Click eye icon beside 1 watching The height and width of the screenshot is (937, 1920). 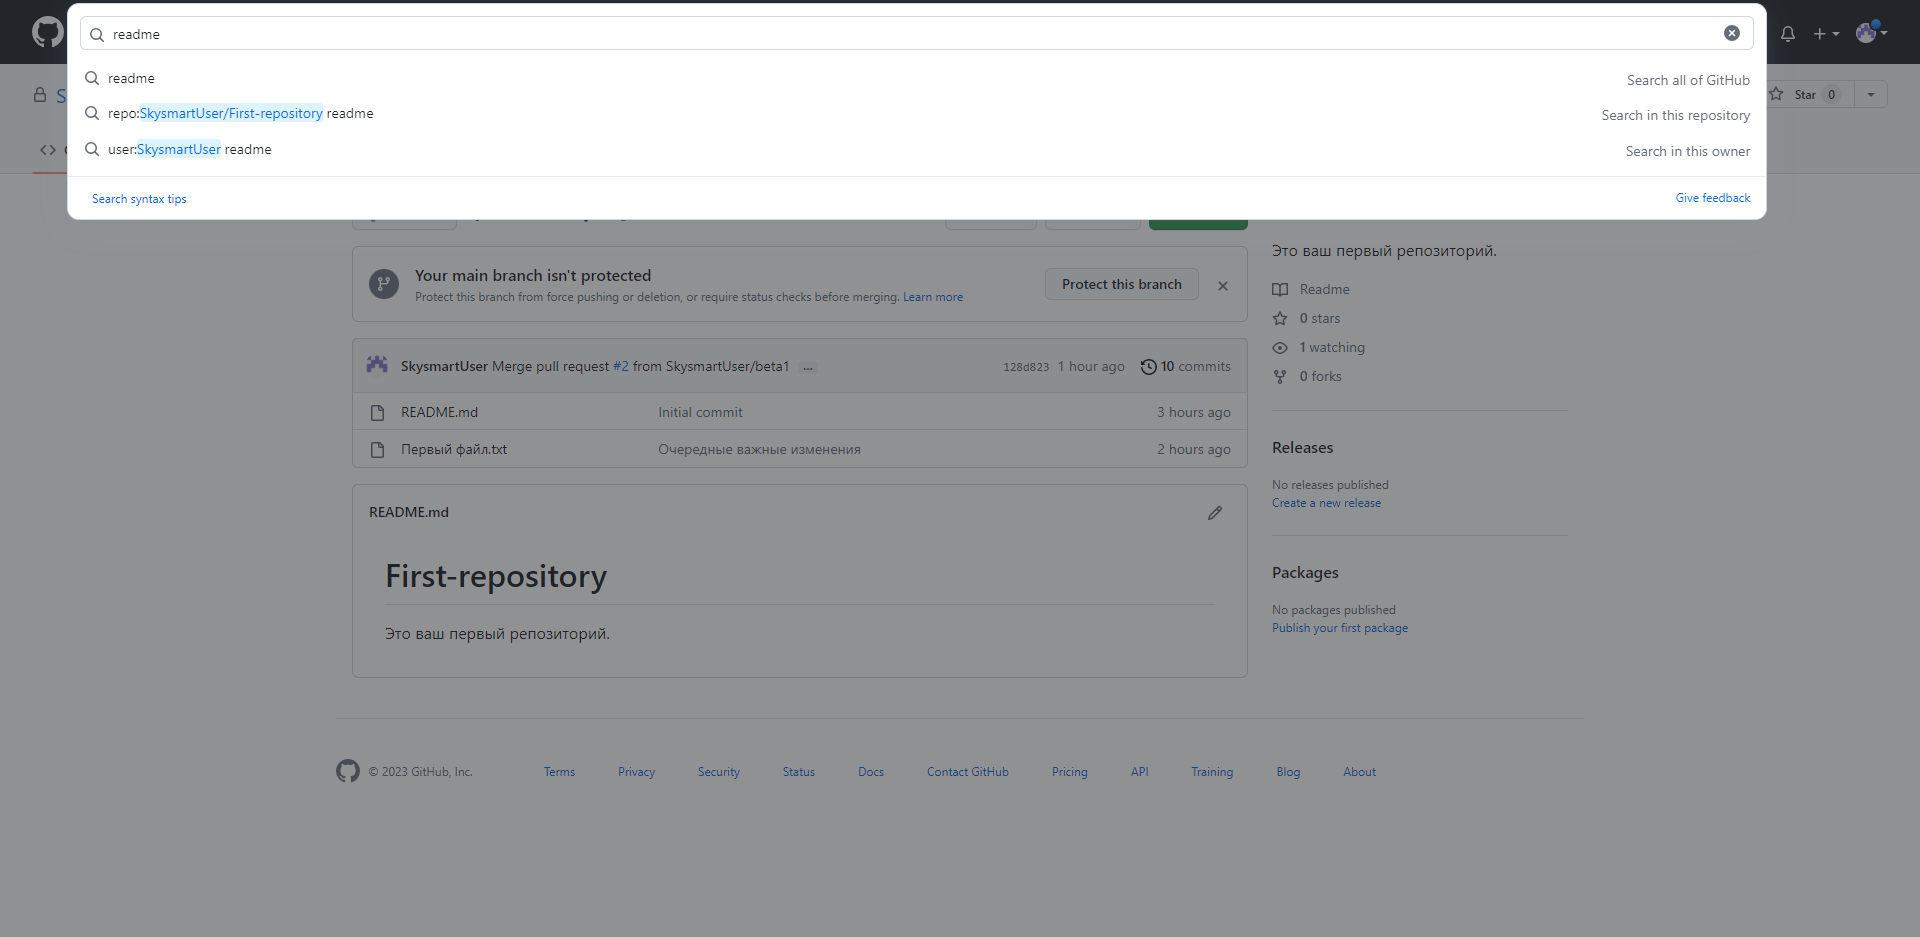pos(1280,348)
